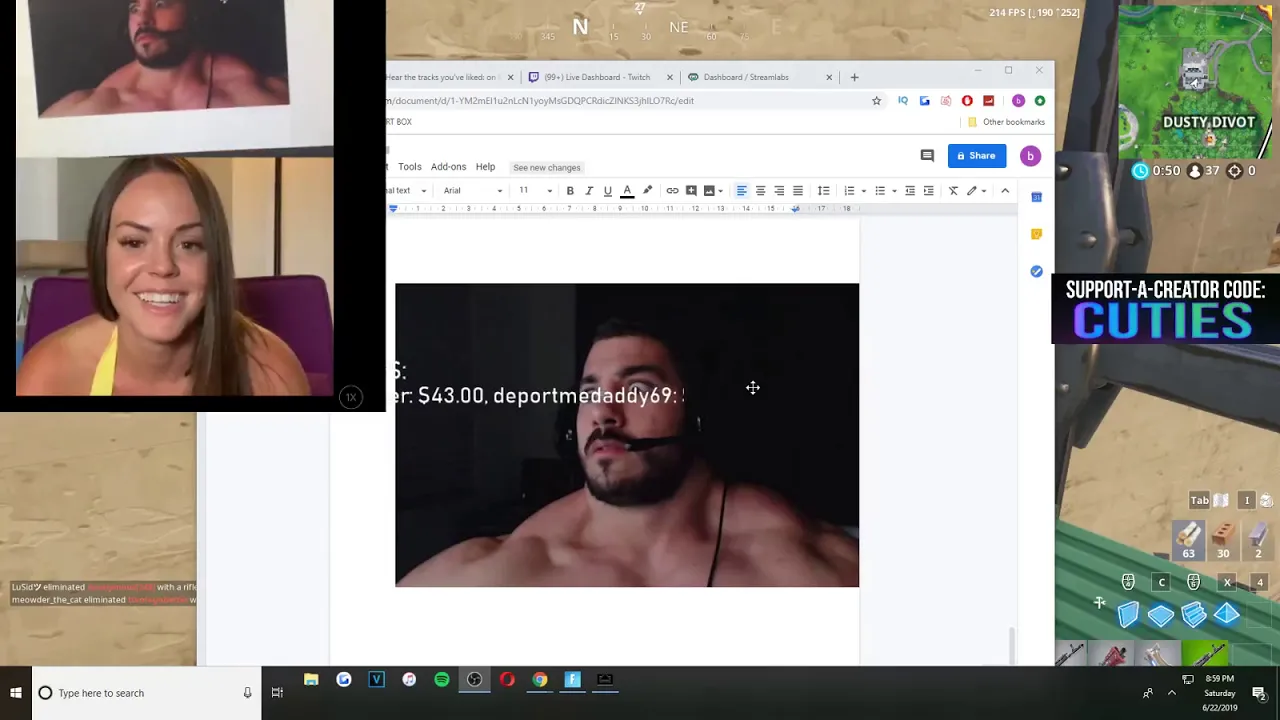
Task: Select right align
Action: coord(779,191)
